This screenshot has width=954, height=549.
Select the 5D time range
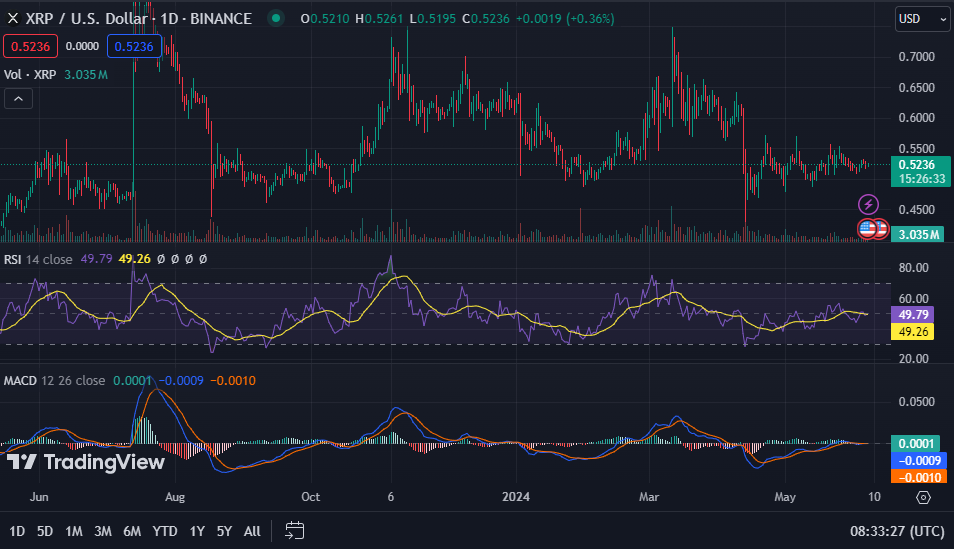45,530
